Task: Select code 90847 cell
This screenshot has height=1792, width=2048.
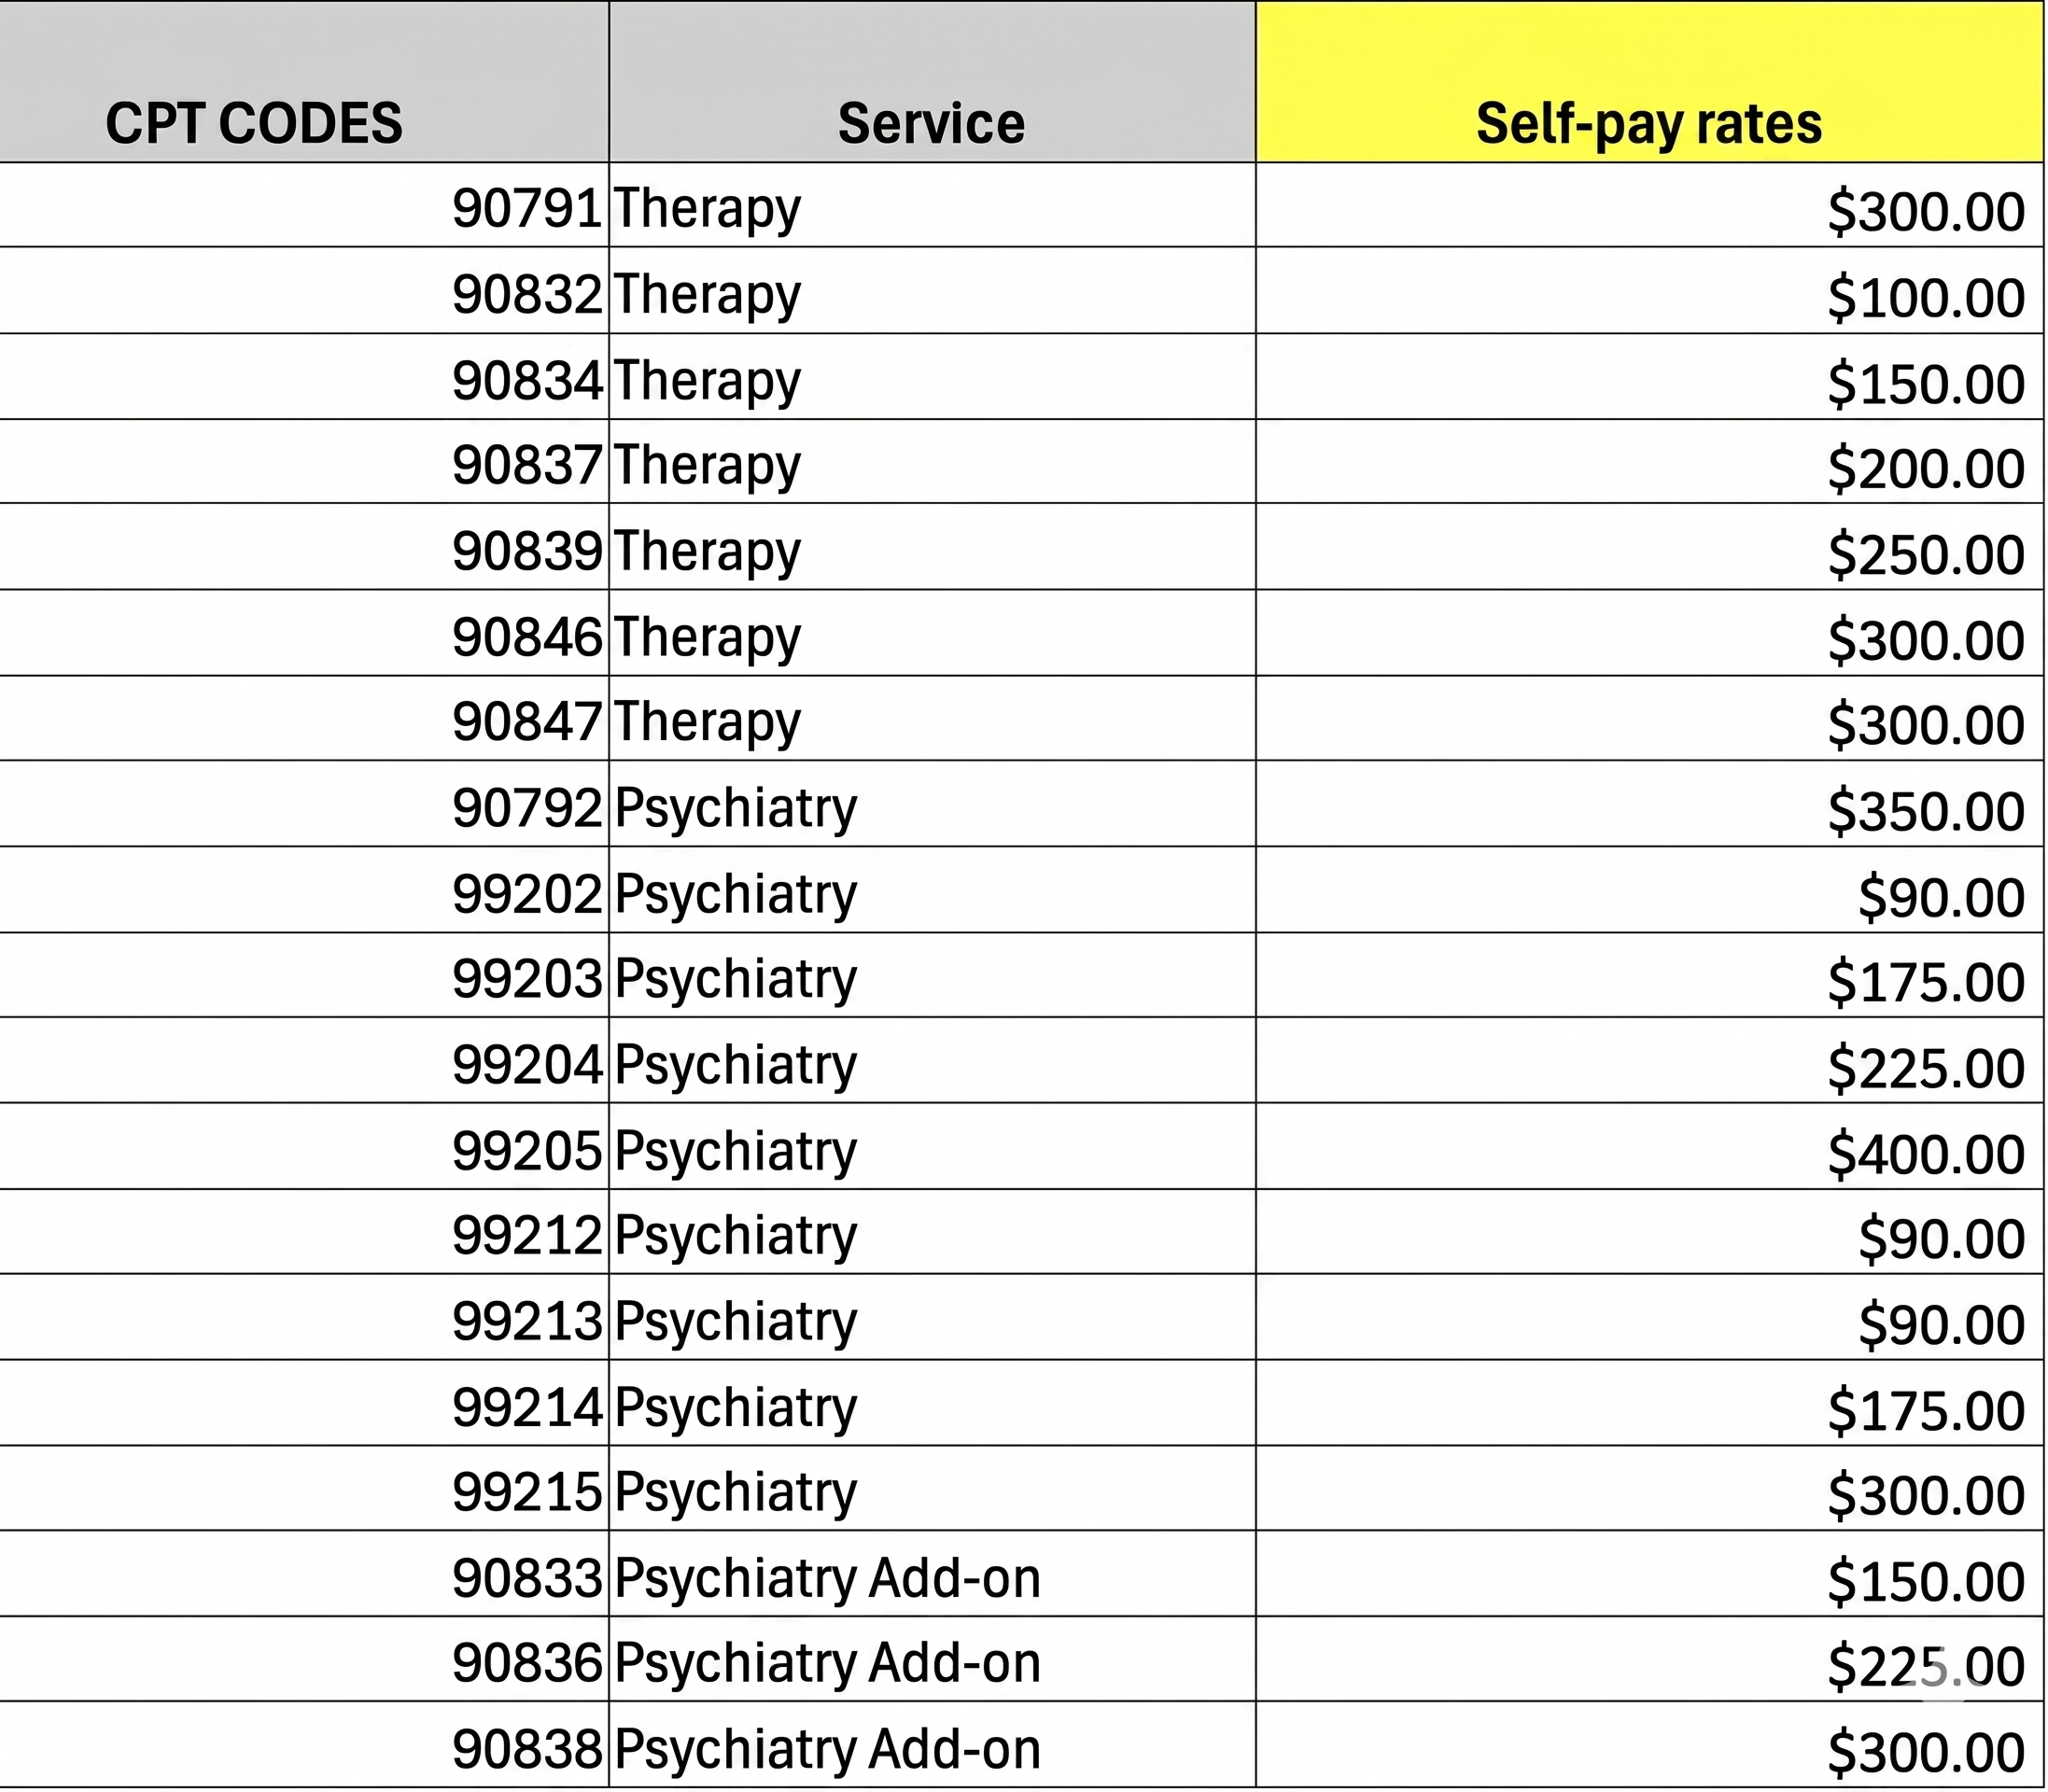Action: [304, 719]
